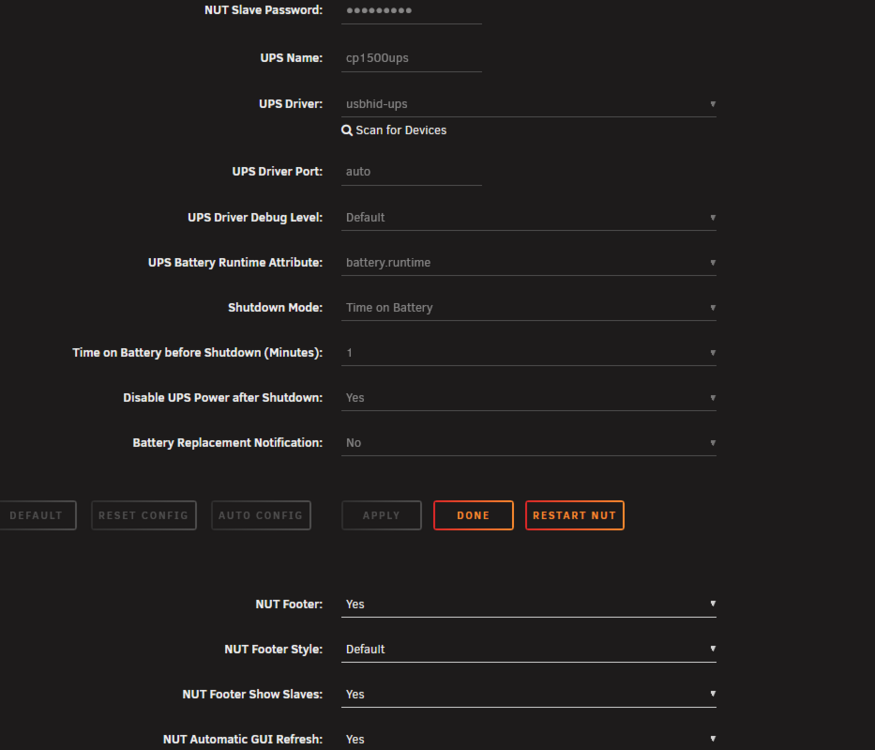Open Disable UPS Power after Shutdown dropdown
The height and width of the screenshot is (750, 875).
pyautogui.click(x=528, y=397)
